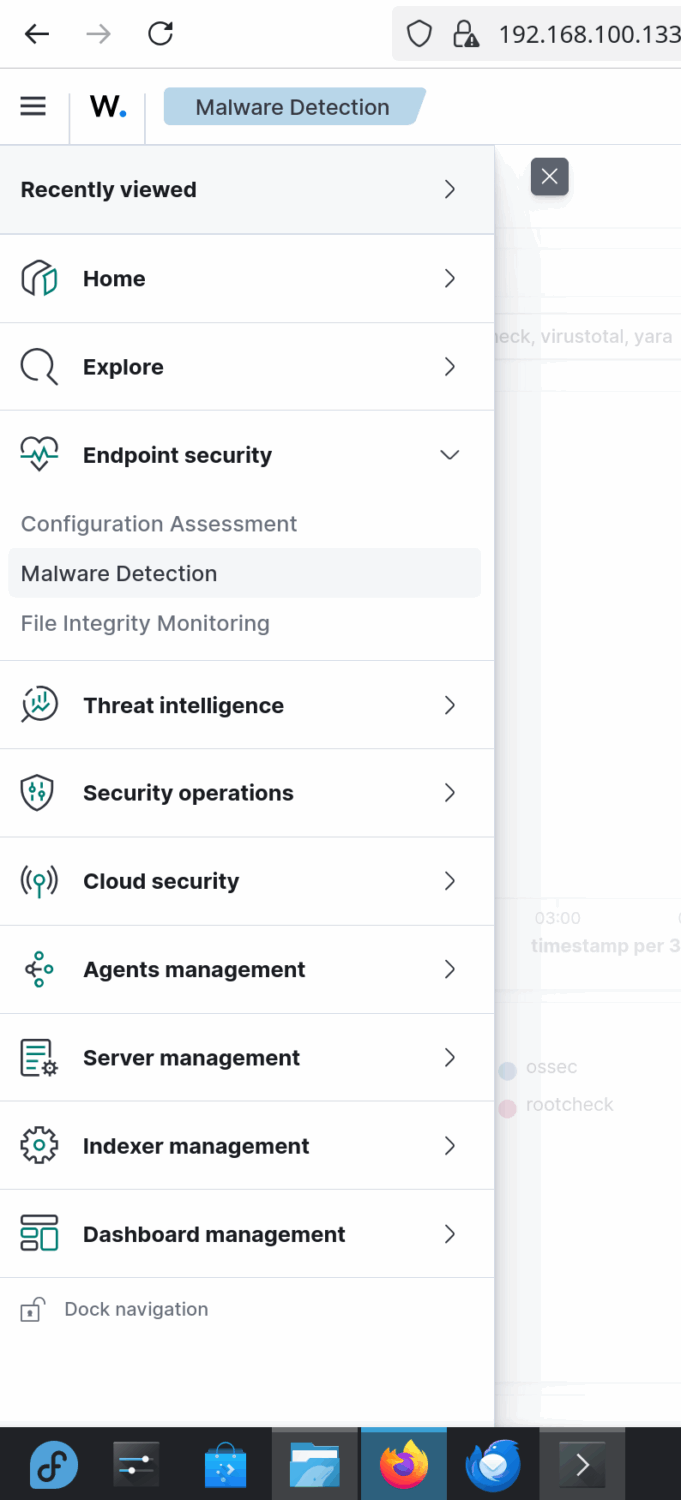Click the Security operations shield icon
This screenshot has width=681, height=1500.
[x=39, y=793]
